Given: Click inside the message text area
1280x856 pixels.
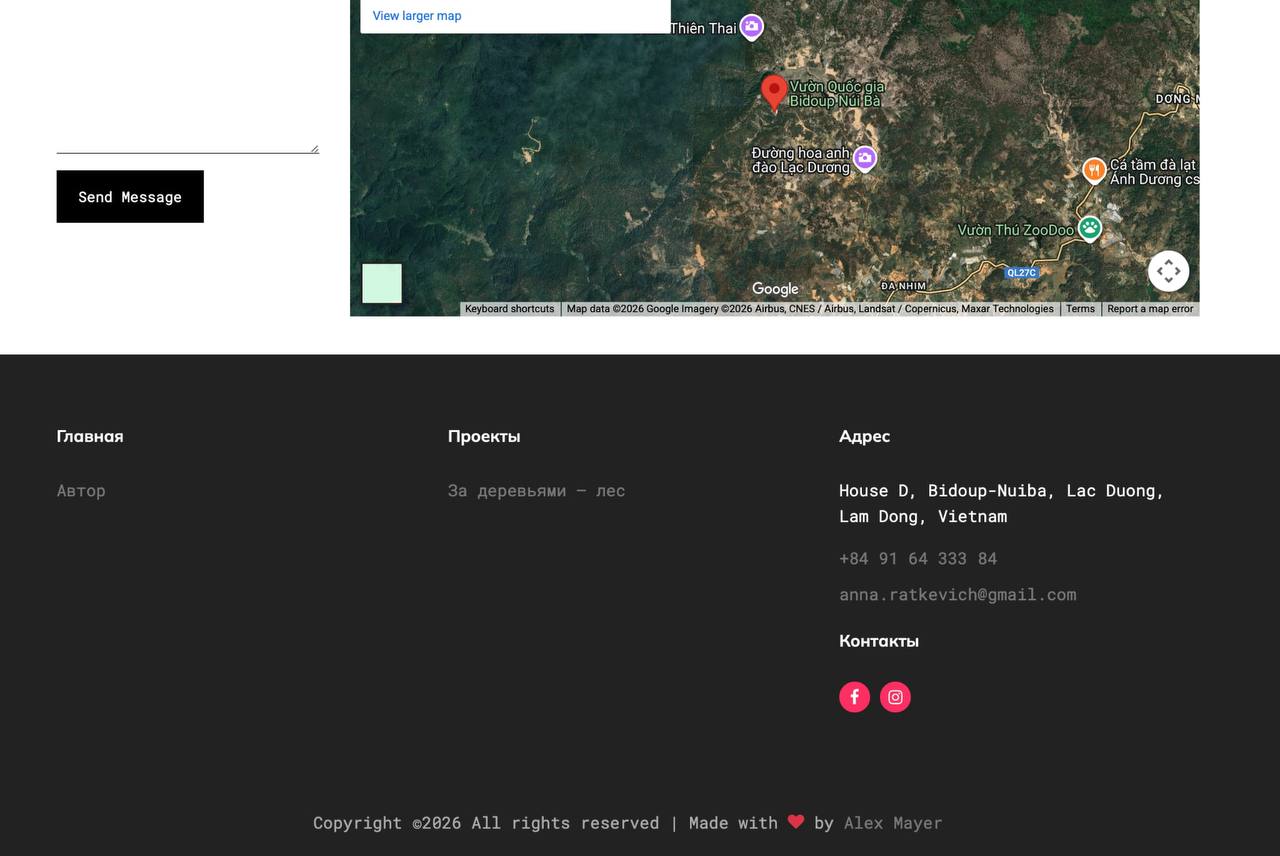Looking at the screenshot, I should tap(188, 75).
